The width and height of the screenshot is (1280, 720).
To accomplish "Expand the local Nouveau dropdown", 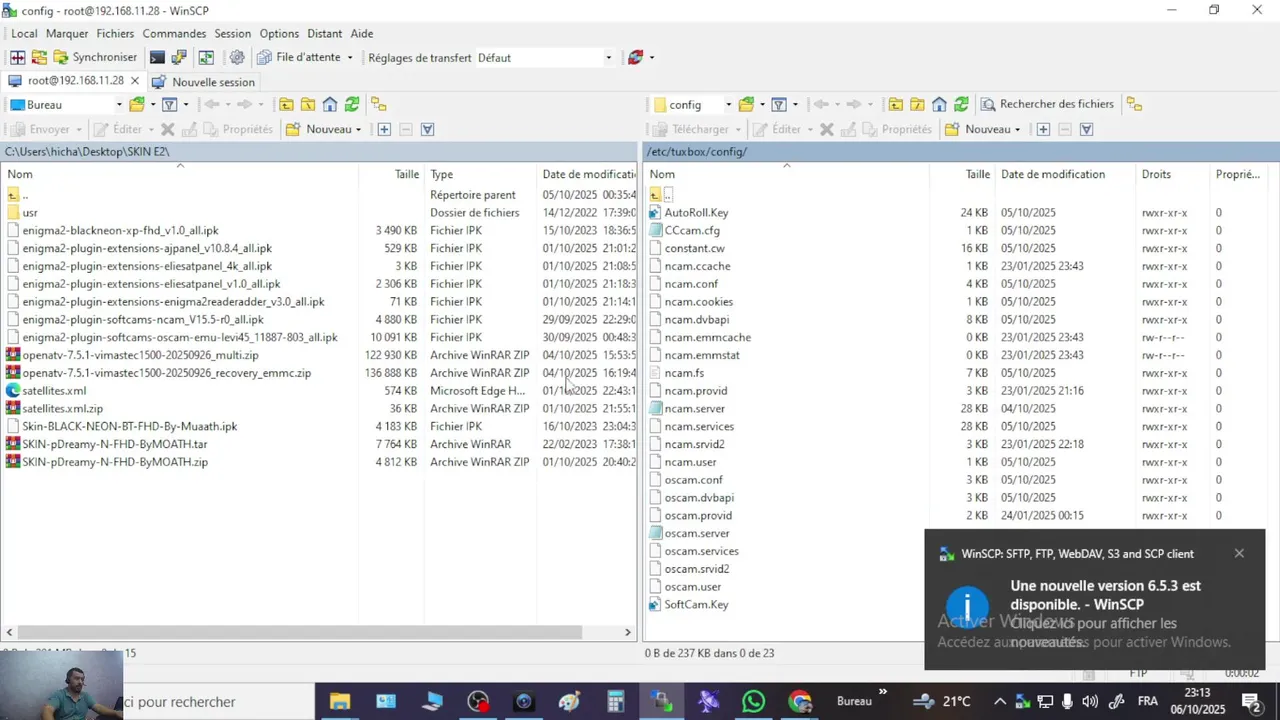I will coord(358,129).
